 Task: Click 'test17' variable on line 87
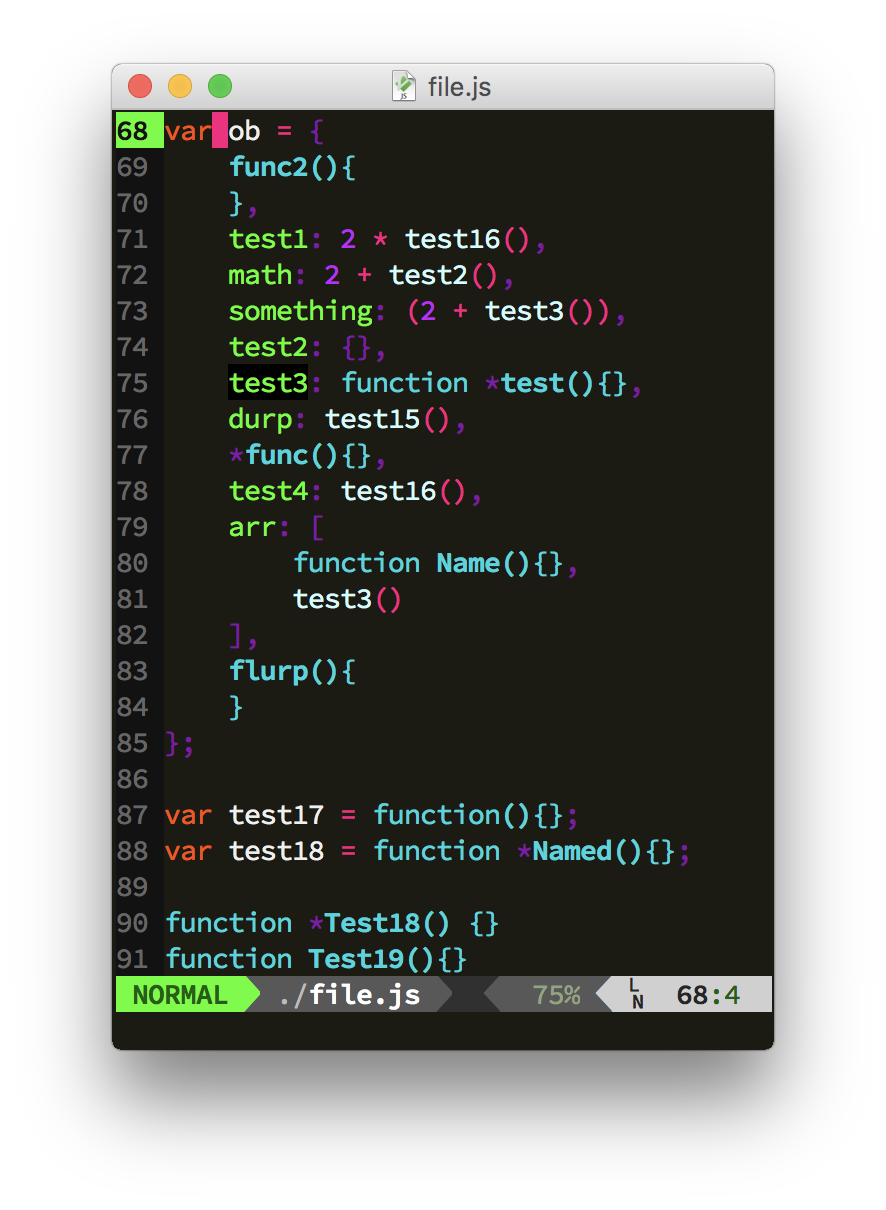point(277,815)
